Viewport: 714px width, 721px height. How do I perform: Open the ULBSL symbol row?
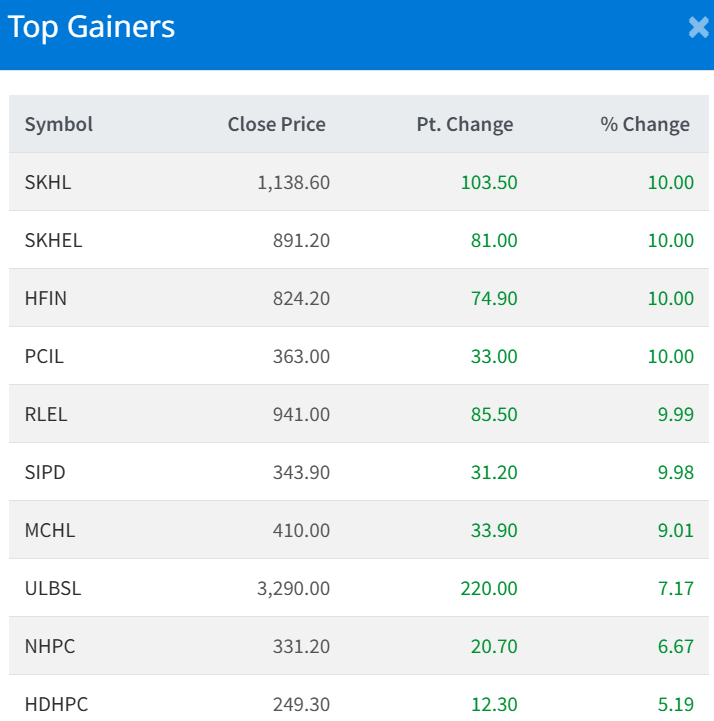point(53,588)
